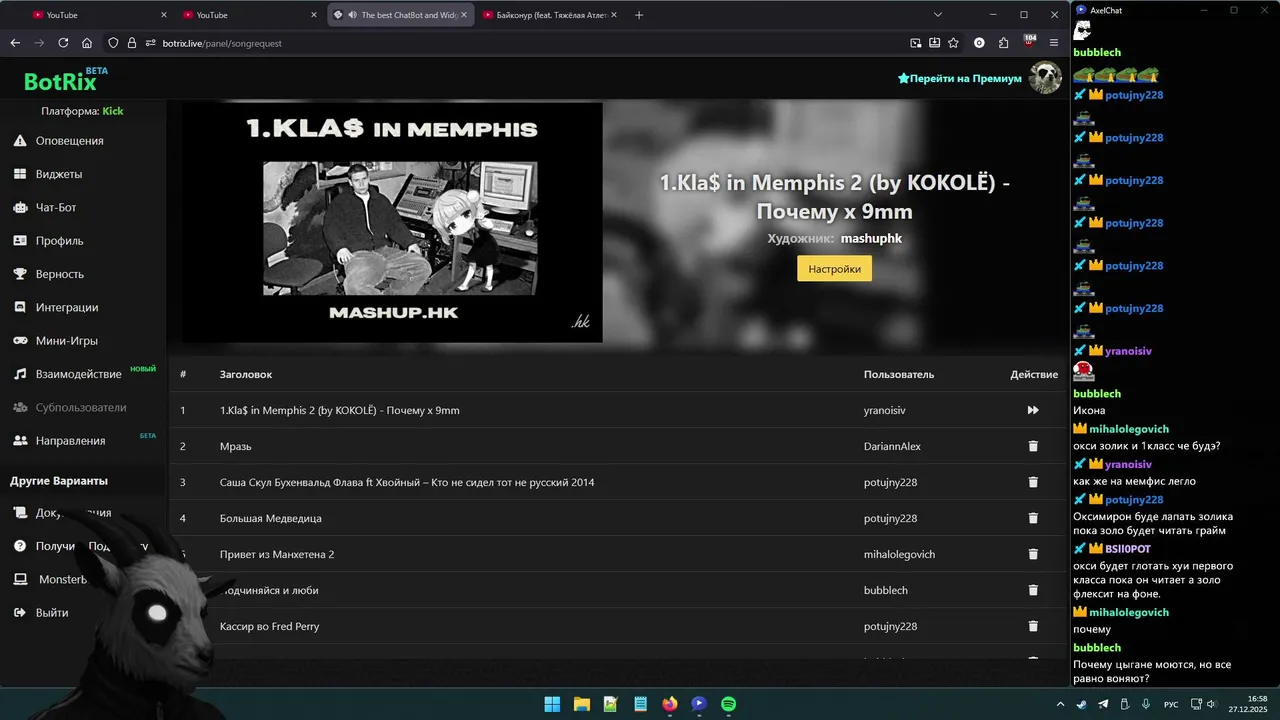Open the AxelChat icon in the taskbar

(699, 704)
